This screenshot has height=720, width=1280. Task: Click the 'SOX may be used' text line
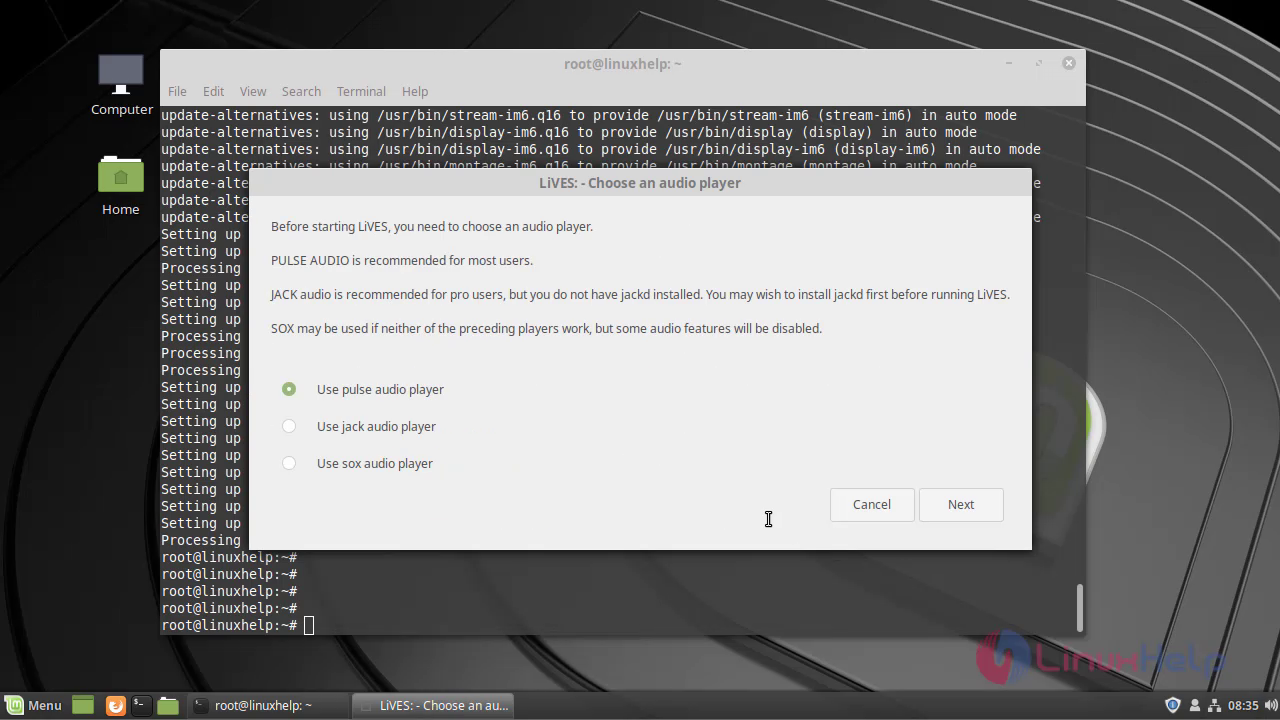coord(546,328)
